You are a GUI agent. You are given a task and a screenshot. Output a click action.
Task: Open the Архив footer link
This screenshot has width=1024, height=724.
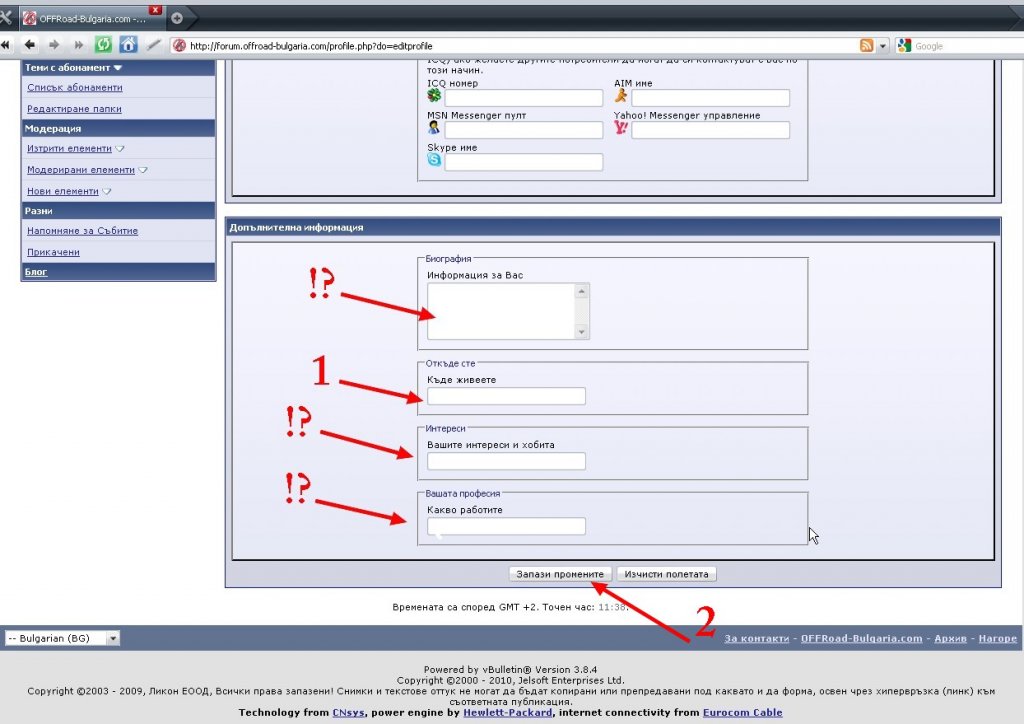tap(950, 638)
